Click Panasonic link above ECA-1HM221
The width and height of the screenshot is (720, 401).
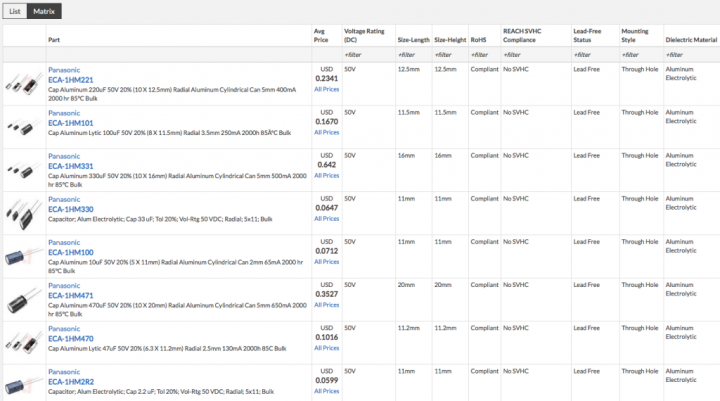64,70
